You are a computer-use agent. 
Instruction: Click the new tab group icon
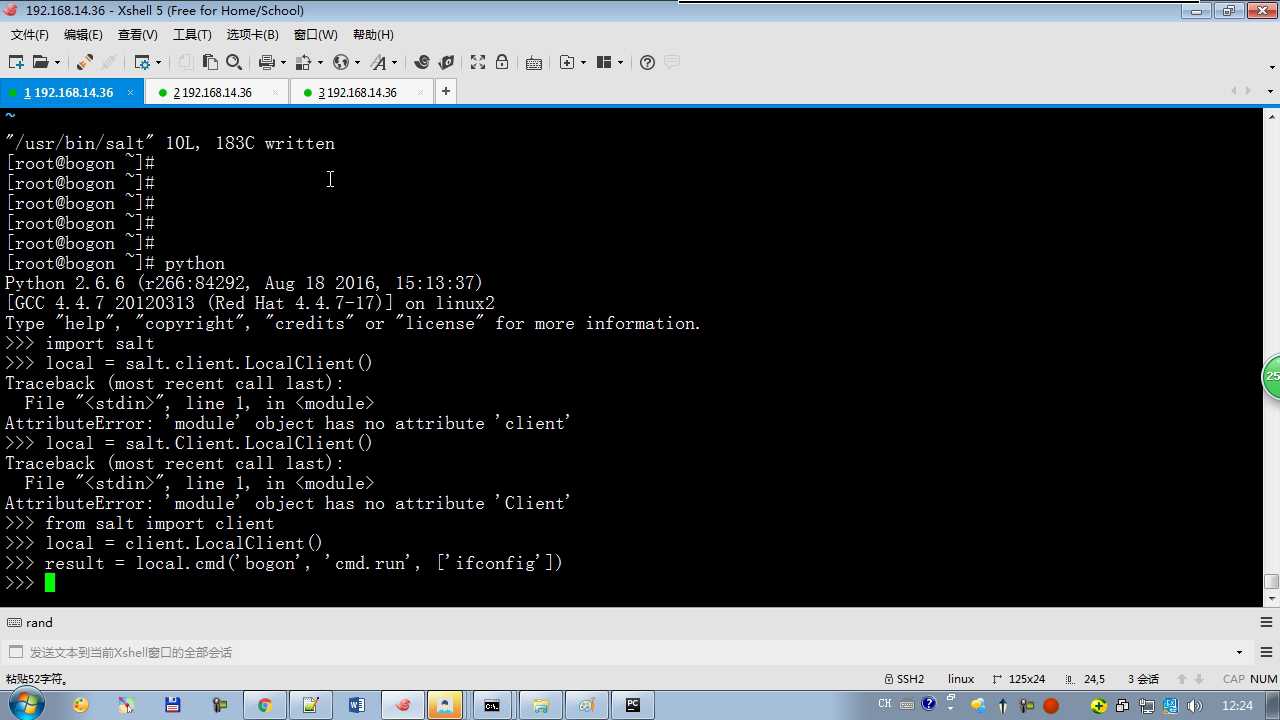pos(567,62)
